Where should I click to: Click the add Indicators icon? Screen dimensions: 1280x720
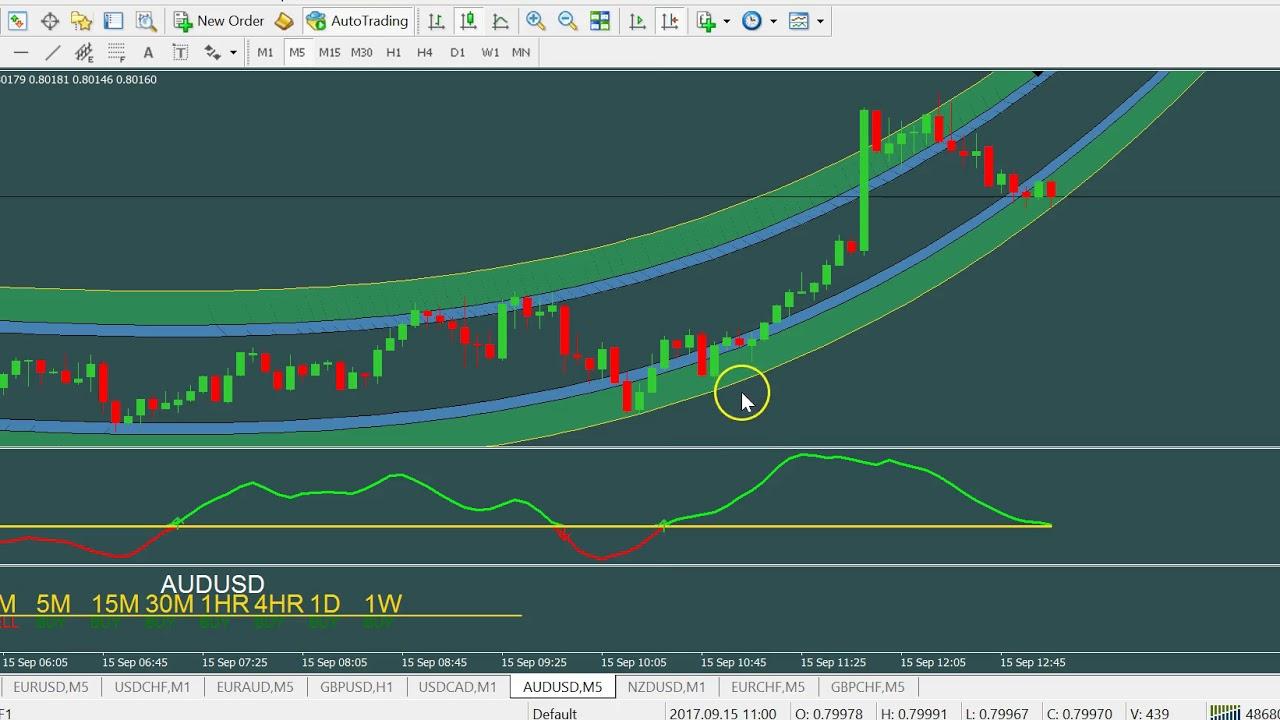pyautogui.click(x=707, y=20)
